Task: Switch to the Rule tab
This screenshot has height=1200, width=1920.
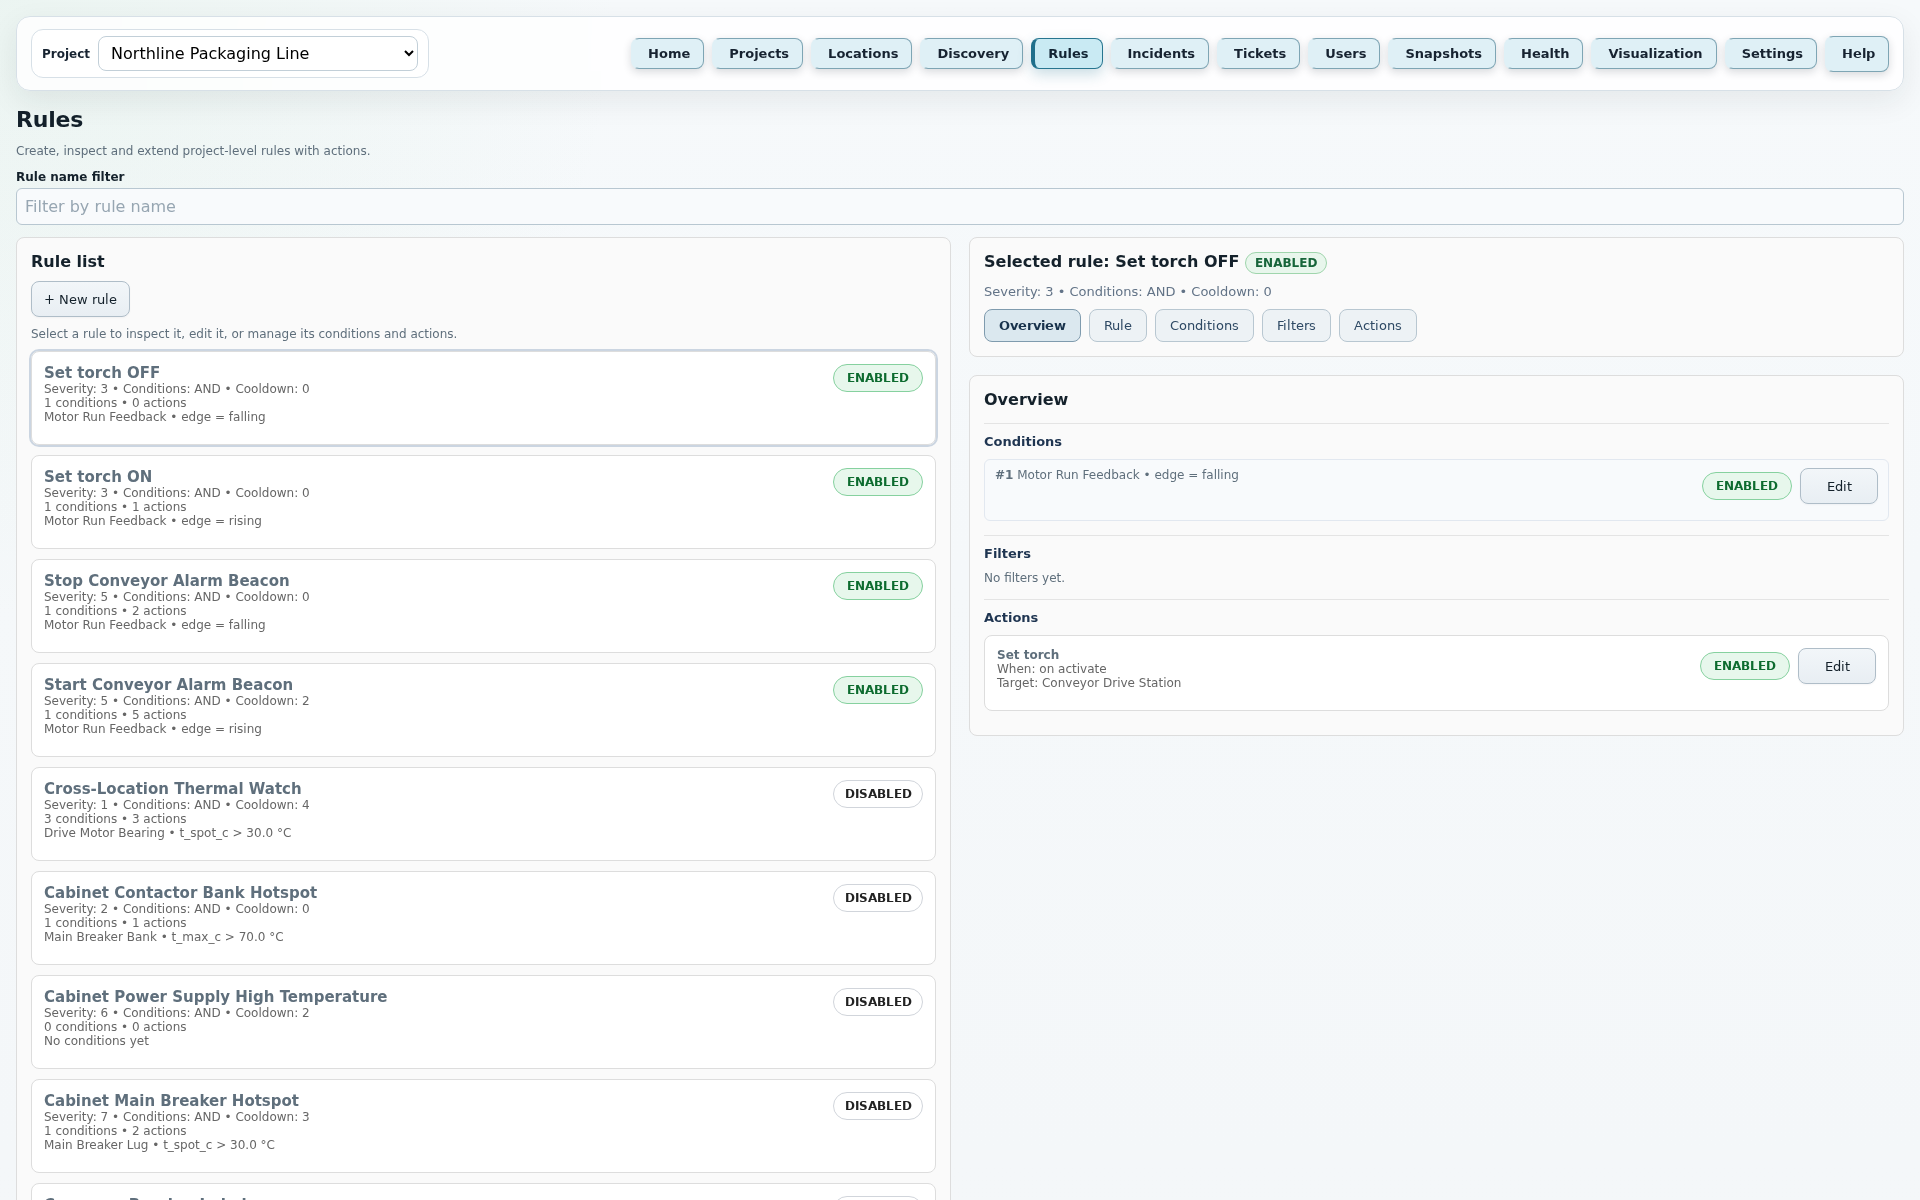Action: coord(1117,326)
